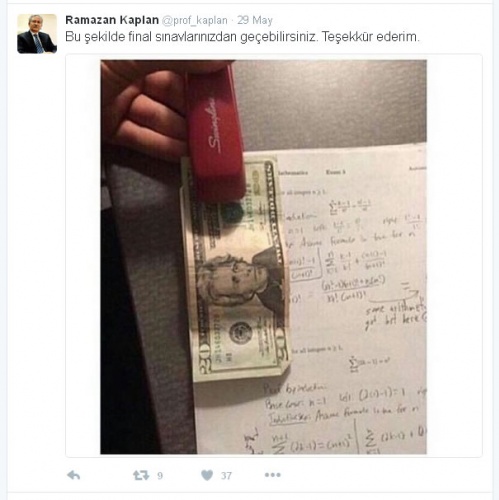Click the 29 May timestamp
This screenshot has width=499, height=500.
click(x=255, y=20)
